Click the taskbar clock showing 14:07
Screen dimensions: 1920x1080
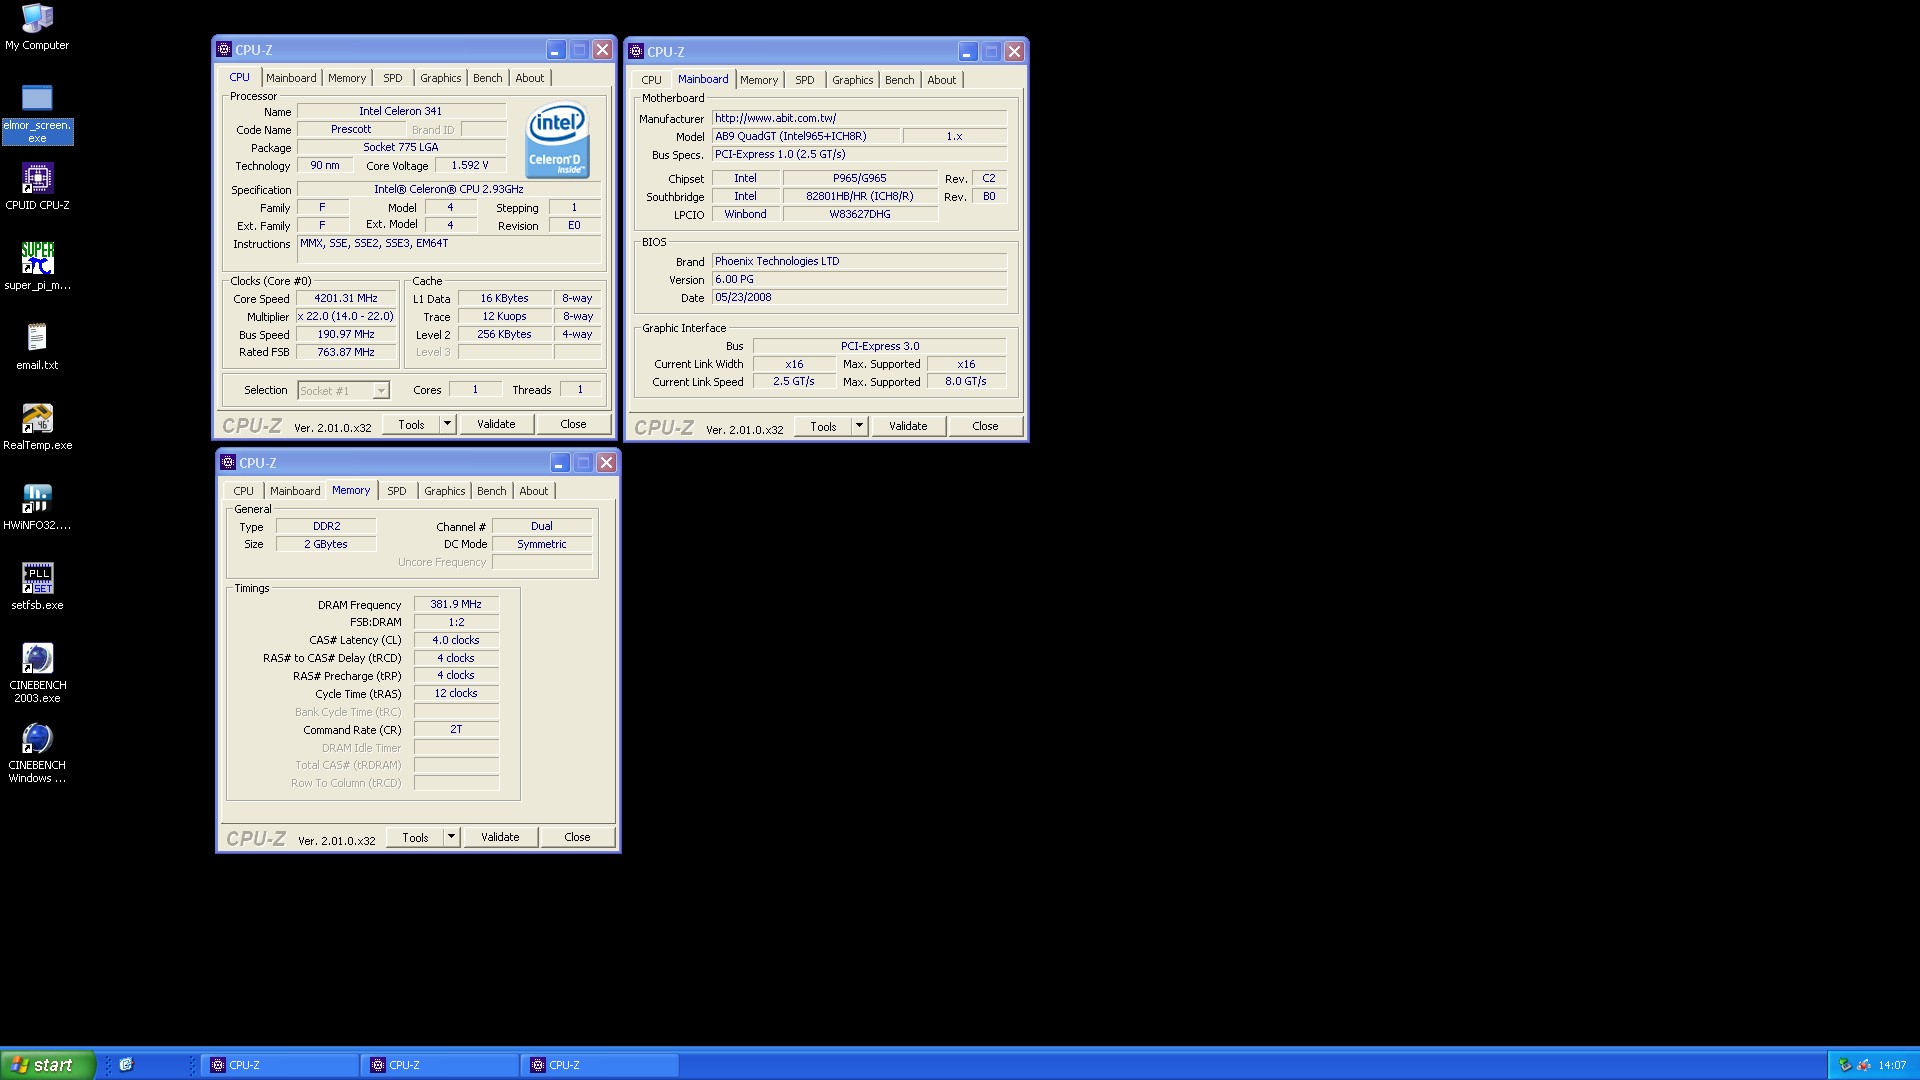point(1892,1065)
